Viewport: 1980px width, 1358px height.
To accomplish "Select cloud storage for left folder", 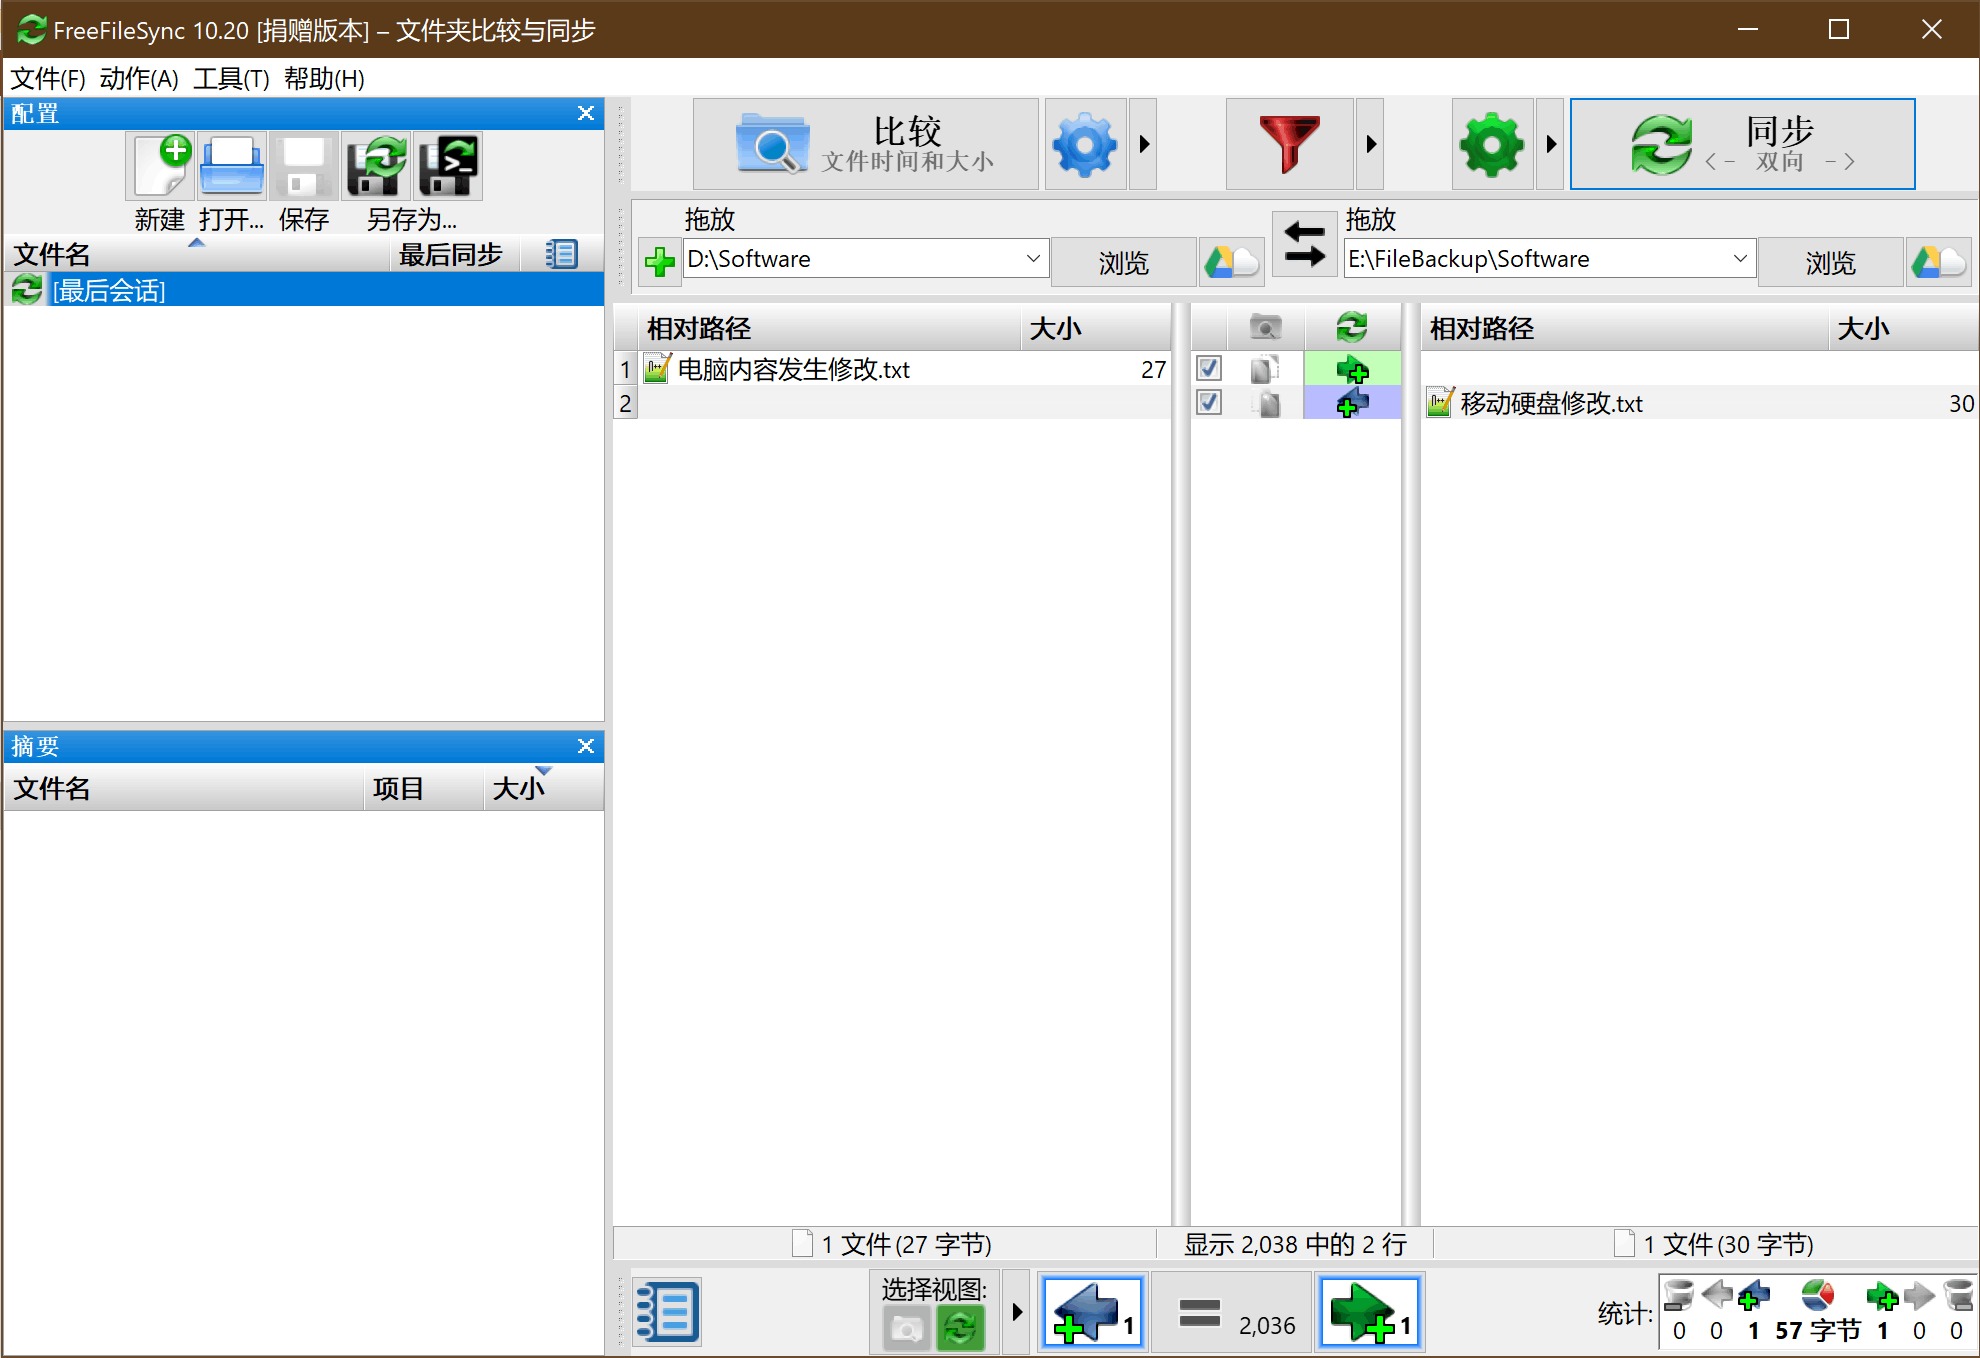I will [x=1231, y=262].
